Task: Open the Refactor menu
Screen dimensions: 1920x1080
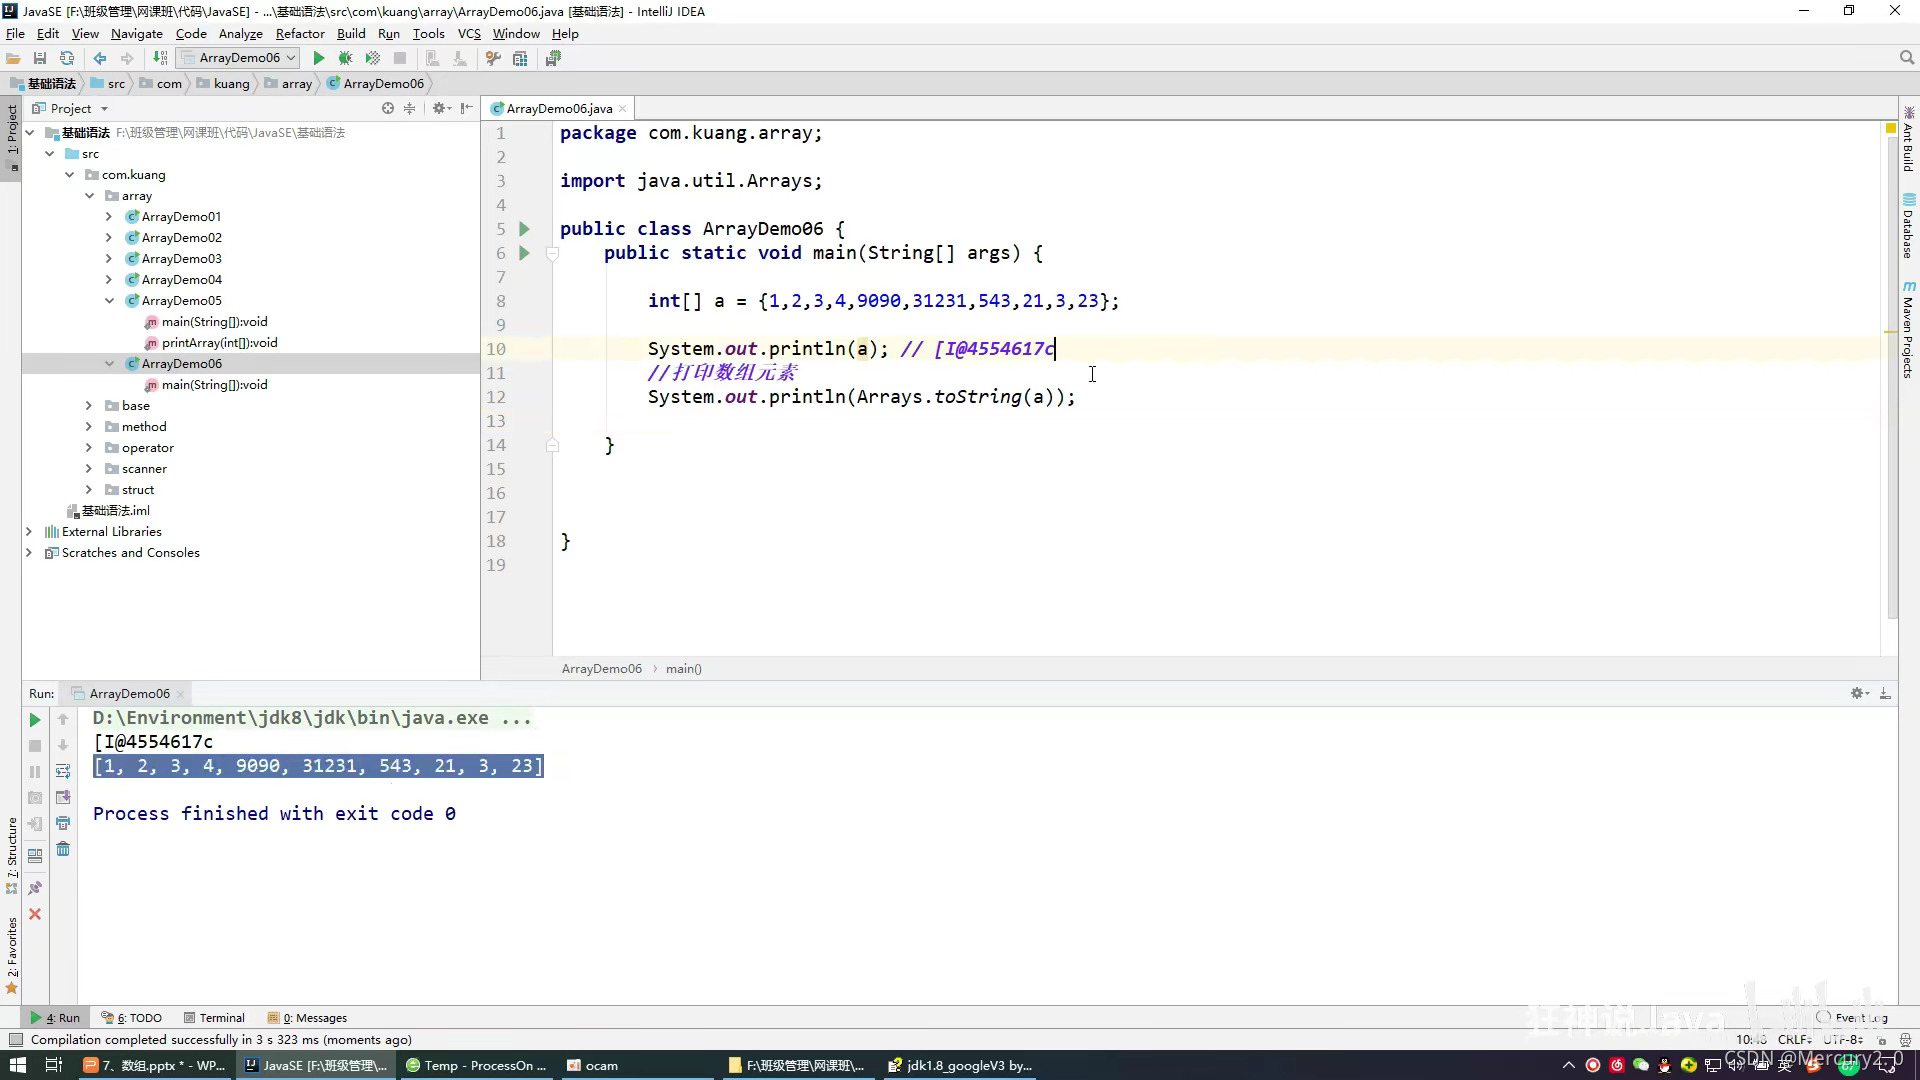Action: (x=300, y=33)
